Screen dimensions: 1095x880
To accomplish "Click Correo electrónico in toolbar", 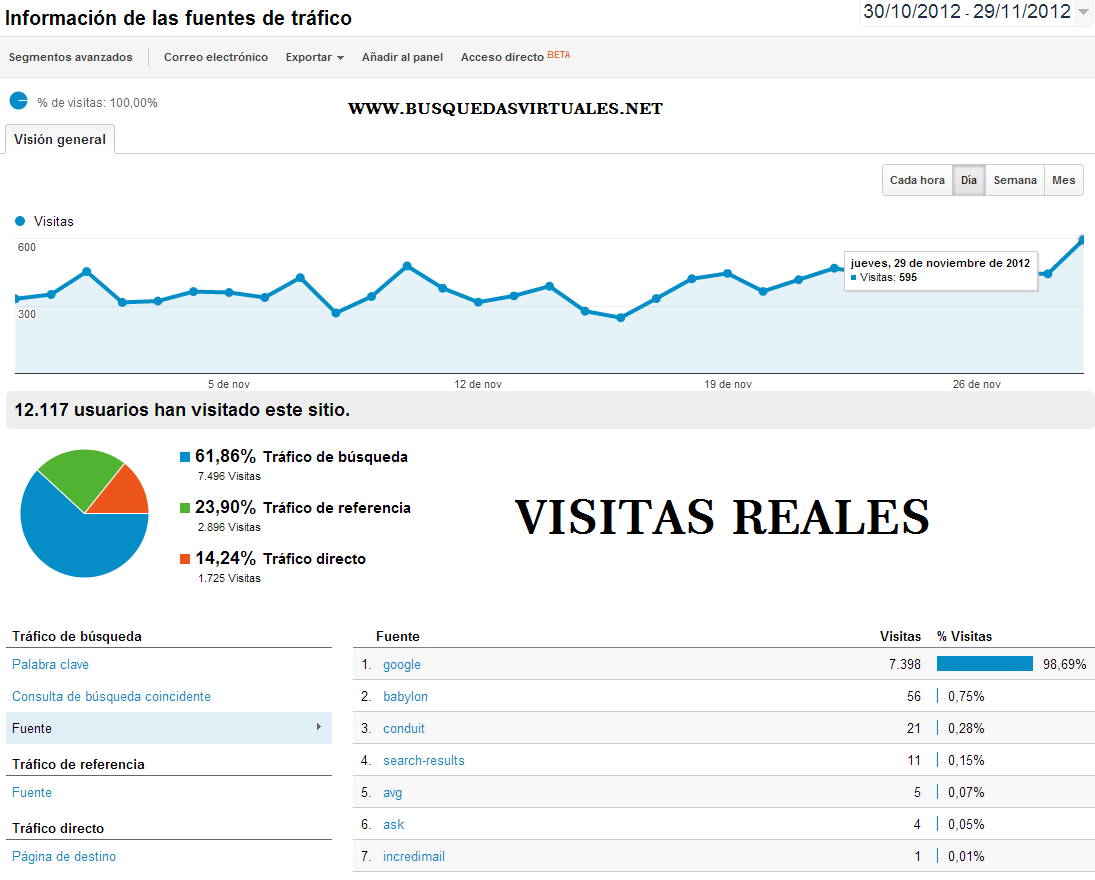I will point(216,57).
